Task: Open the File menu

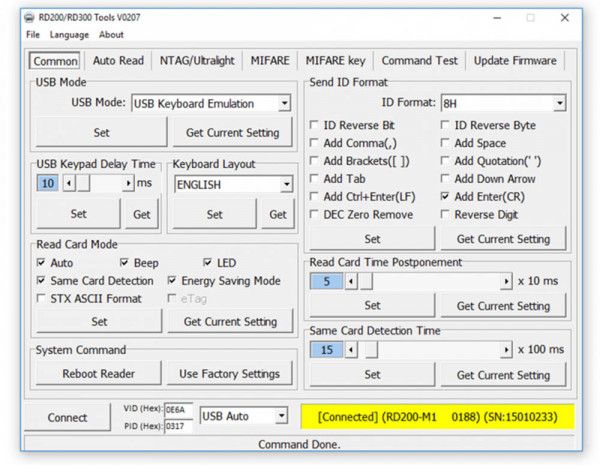Action: pos(33,35)
